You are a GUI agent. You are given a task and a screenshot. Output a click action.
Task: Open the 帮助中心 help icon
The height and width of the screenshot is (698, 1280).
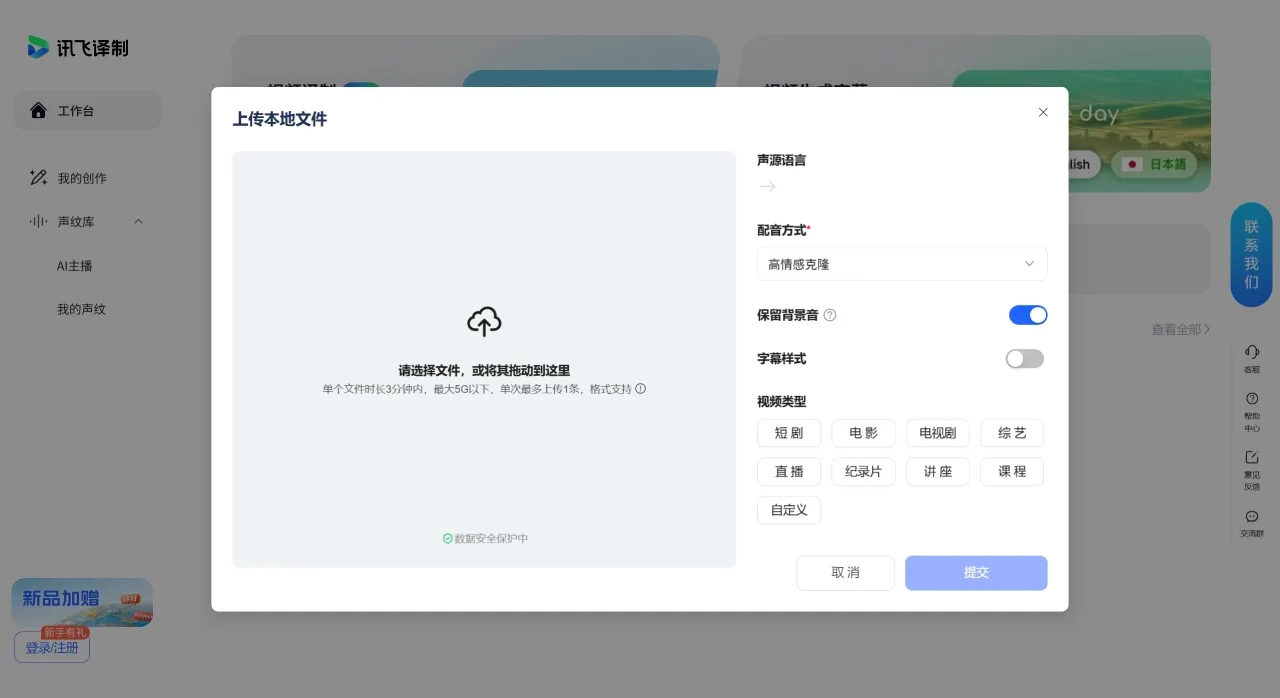[1252, 399]
